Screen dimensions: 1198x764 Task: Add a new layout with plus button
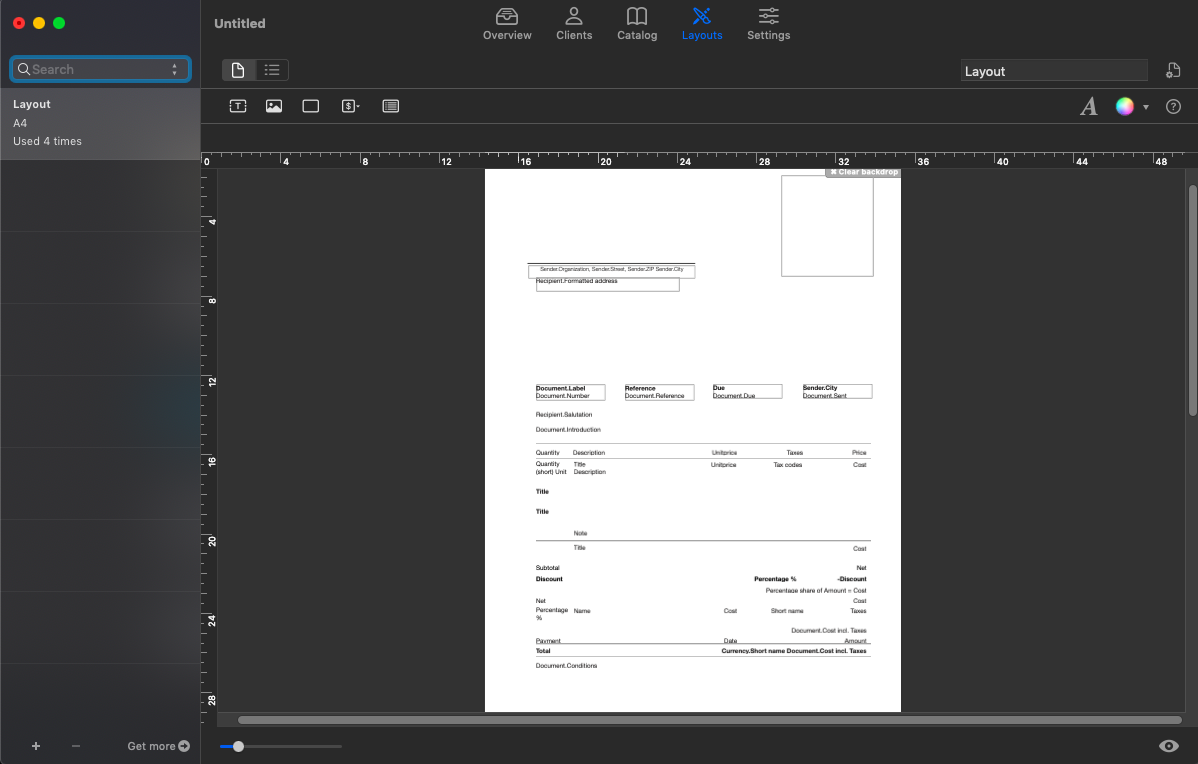tap(36, 746)
